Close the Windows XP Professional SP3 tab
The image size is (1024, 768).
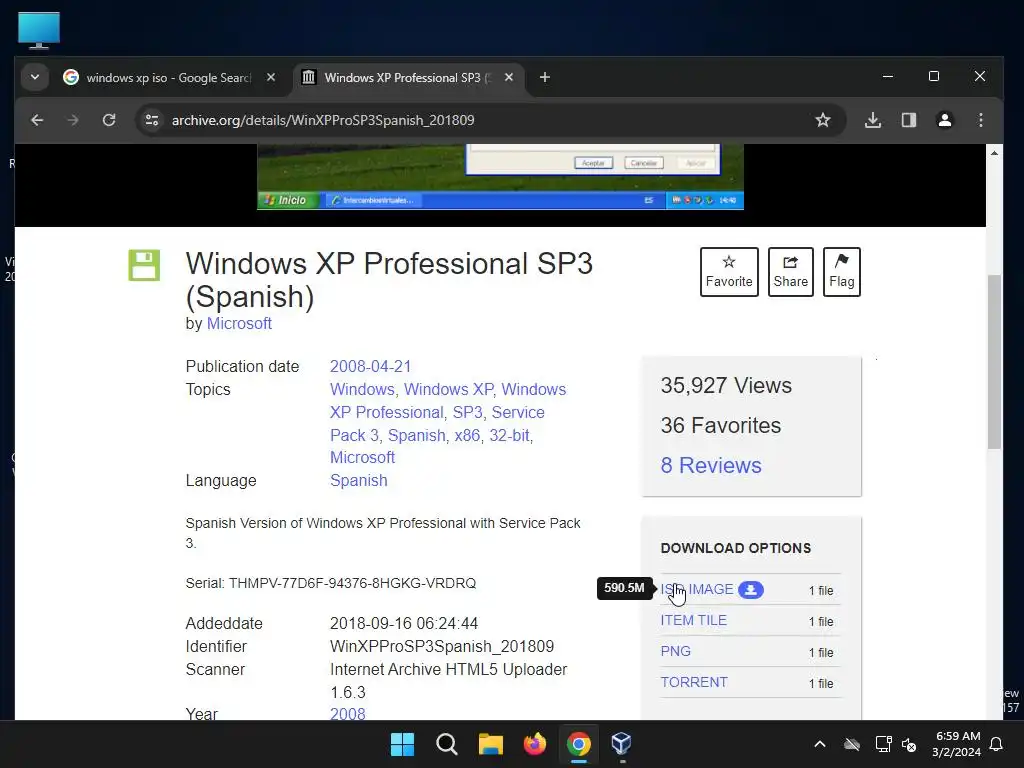point(509,78)
